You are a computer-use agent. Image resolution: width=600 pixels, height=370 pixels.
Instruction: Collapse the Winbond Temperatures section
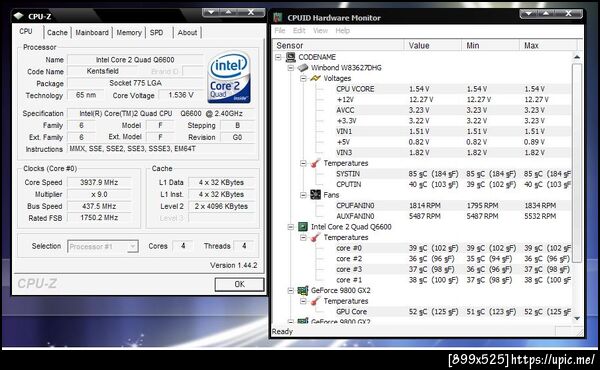click(303, 163)
